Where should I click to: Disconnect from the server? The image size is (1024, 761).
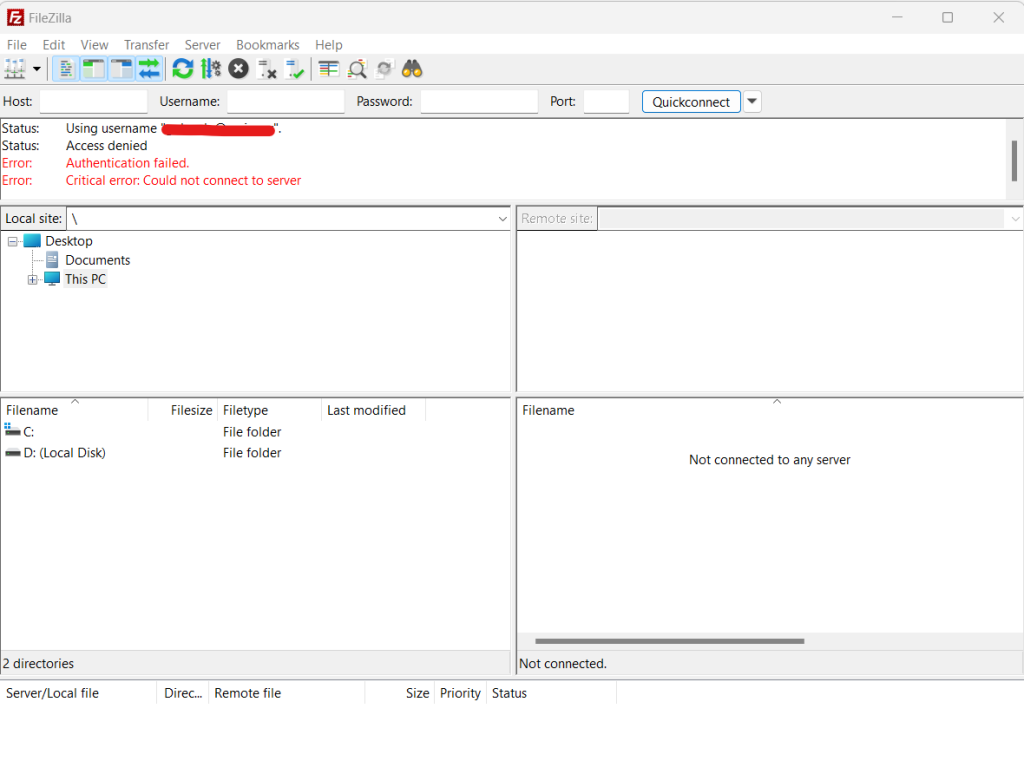tap(266, 68)
